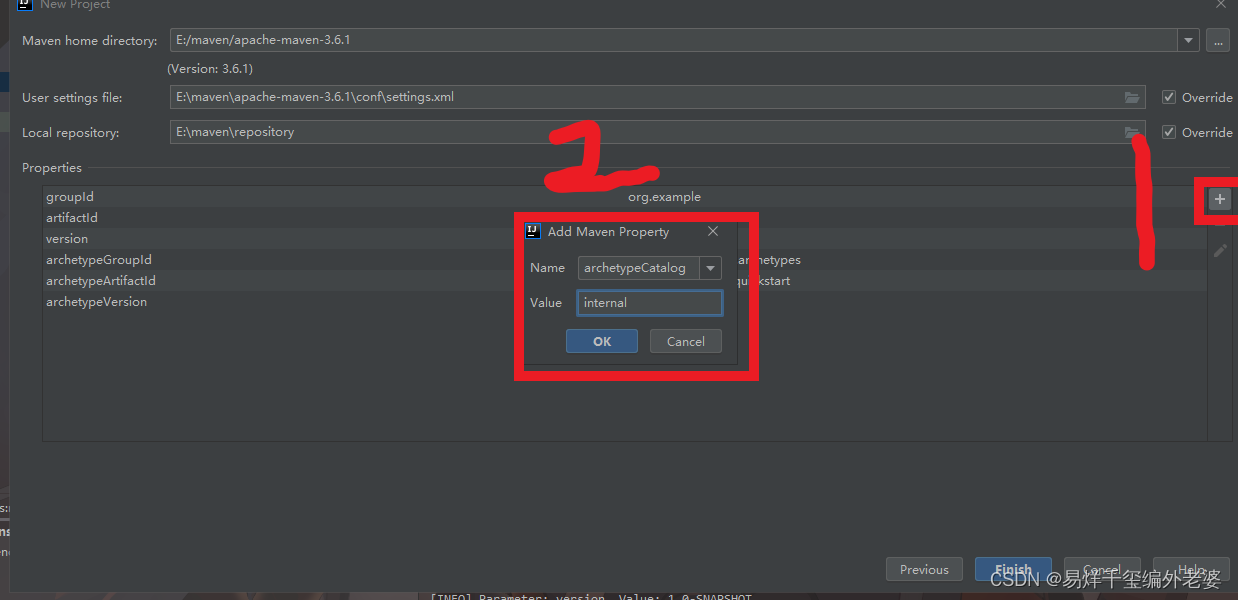Click the Finish button
Image resolution: width=1238 pixels, height=600 pixels.
[x=1013, y=569]
